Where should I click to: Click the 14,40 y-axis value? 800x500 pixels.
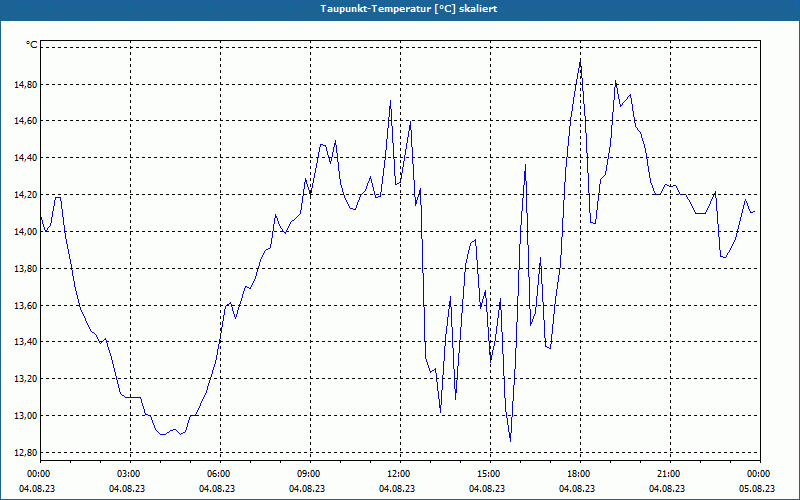(x=26, y=158)
